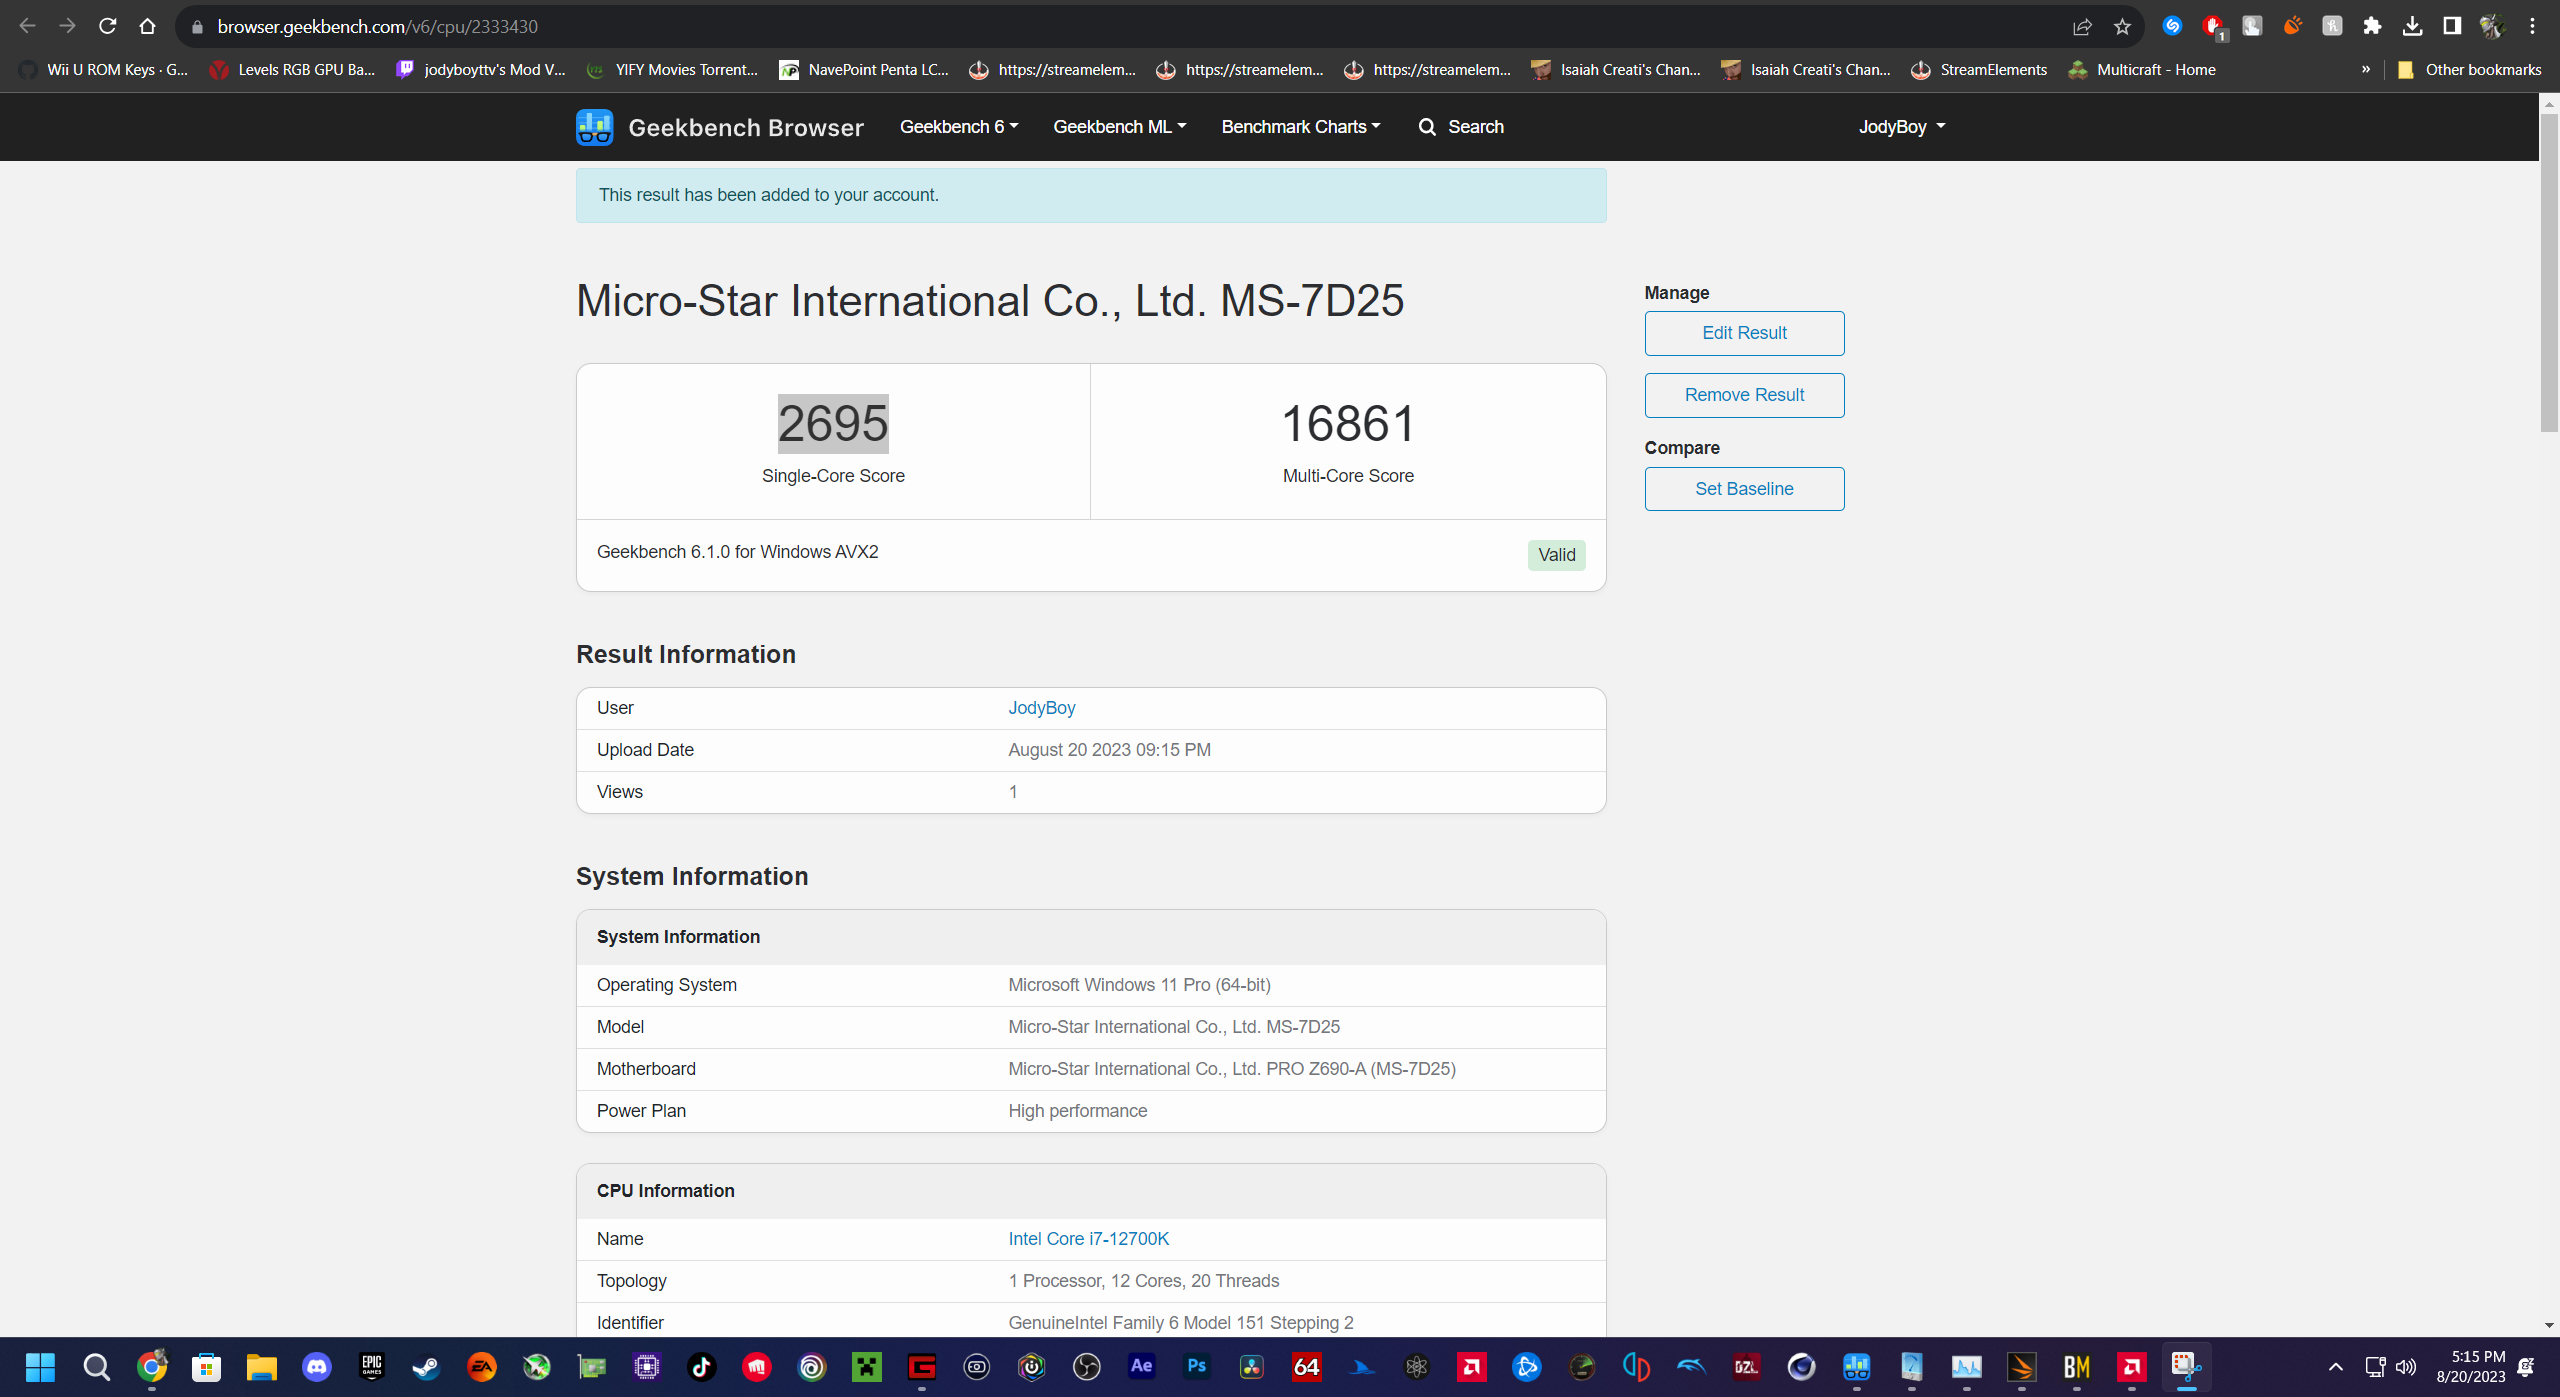Open Chrome downloads icon
Screen dimensions: 2560x1397
pyautogui.click(x=2412, y=26)
